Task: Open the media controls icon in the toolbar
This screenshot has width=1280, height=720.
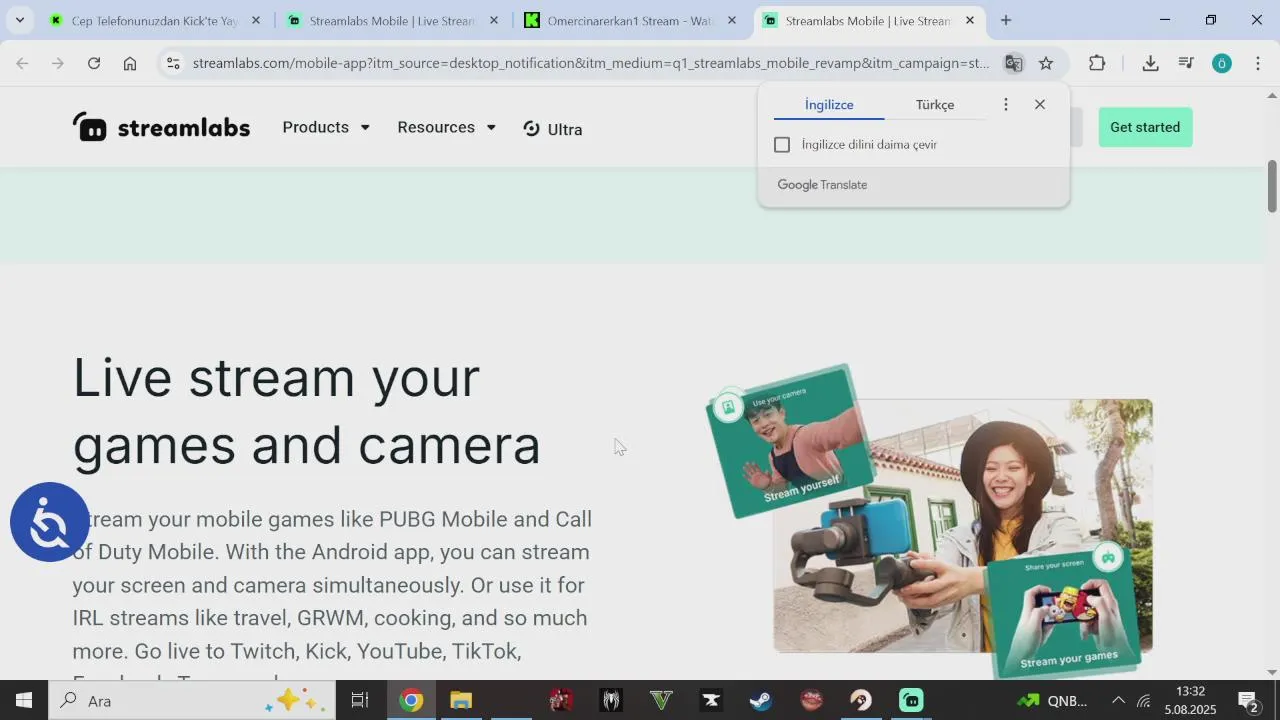Action: [1186, 63]
